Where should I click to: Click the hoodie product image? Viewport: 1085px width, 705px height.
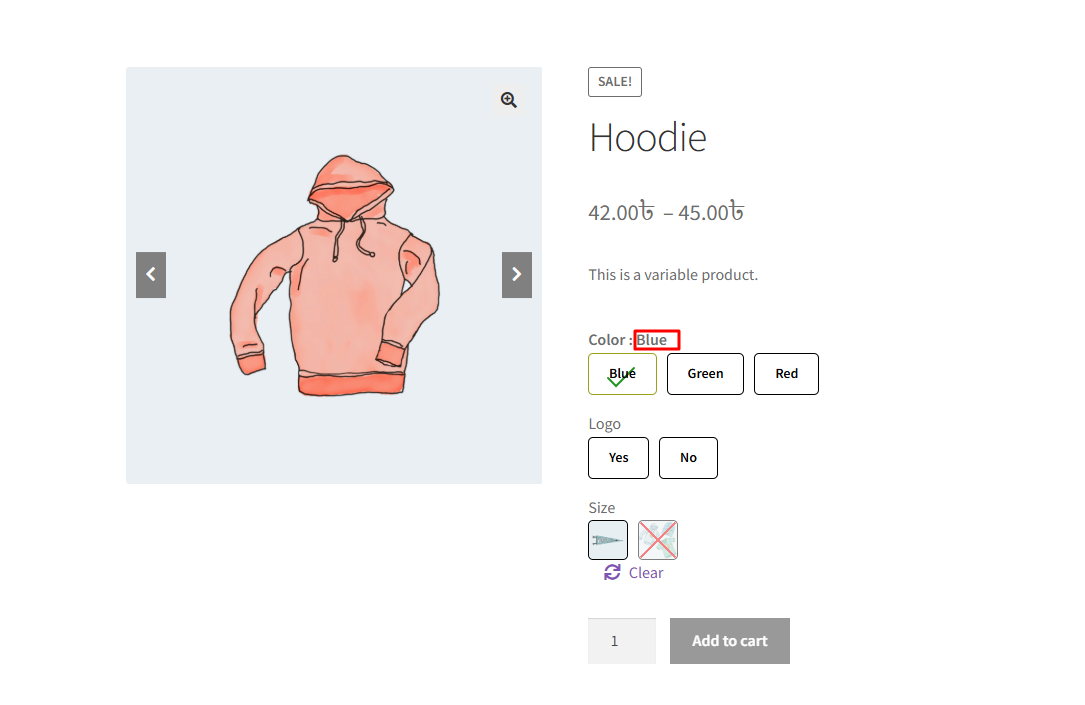(x=334, y=275)
